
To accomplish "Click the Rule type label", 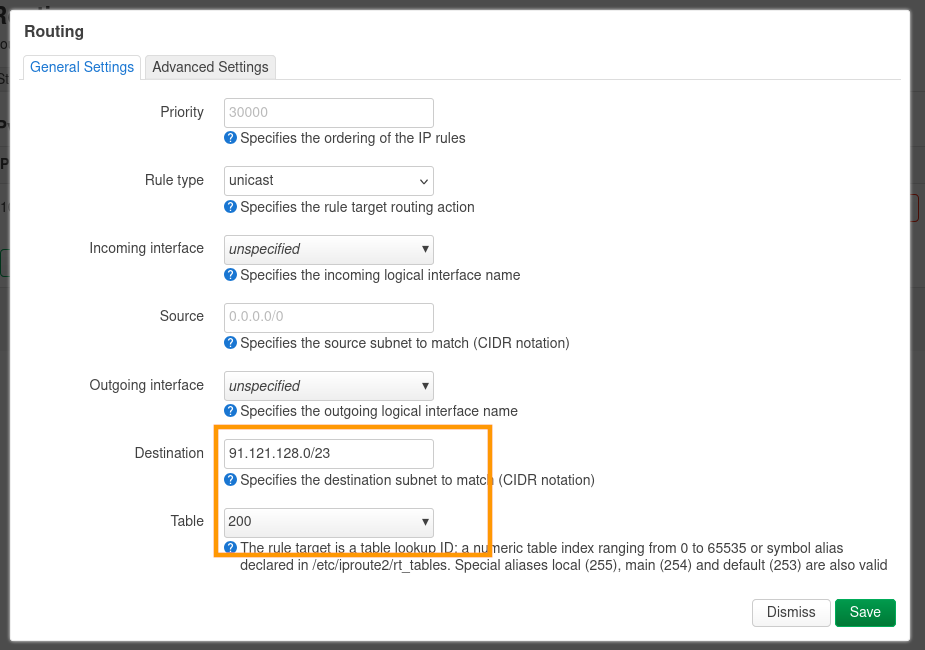I will pos(174,180).
